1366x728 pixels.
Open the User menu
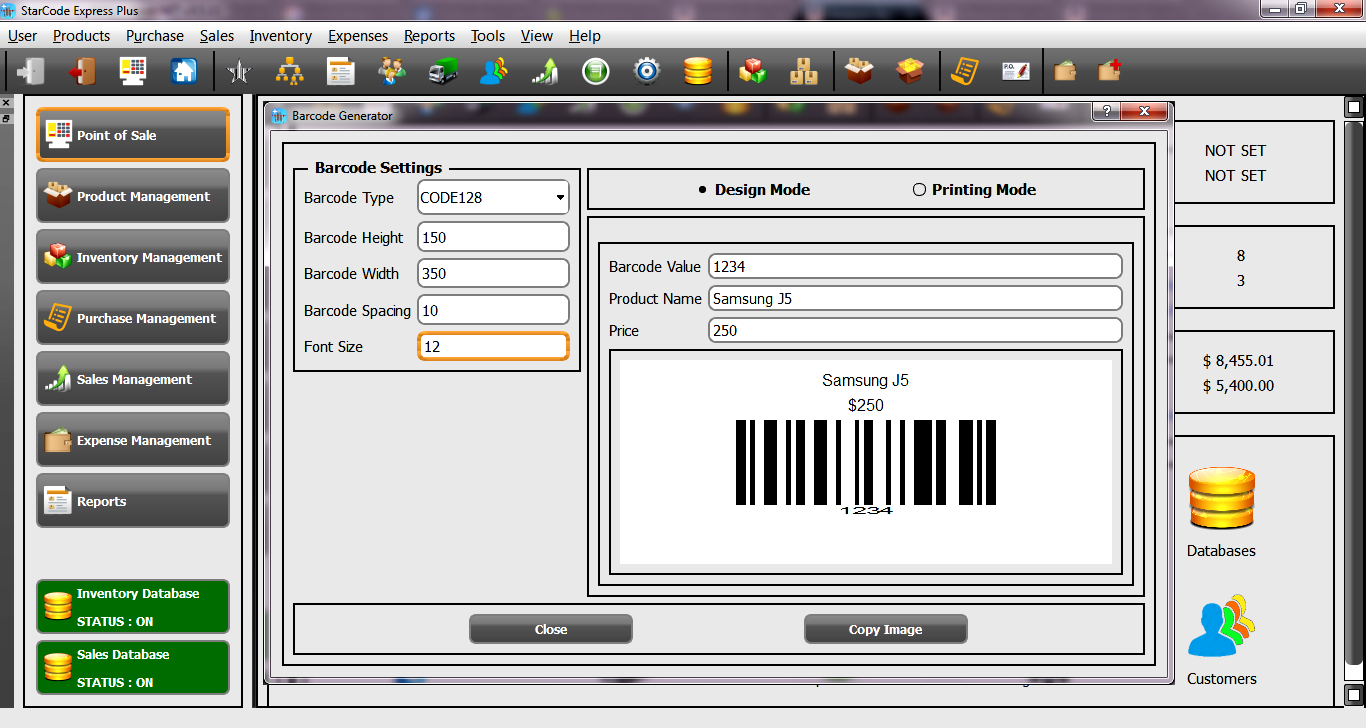pyautogui.click(x=22, y=36)
